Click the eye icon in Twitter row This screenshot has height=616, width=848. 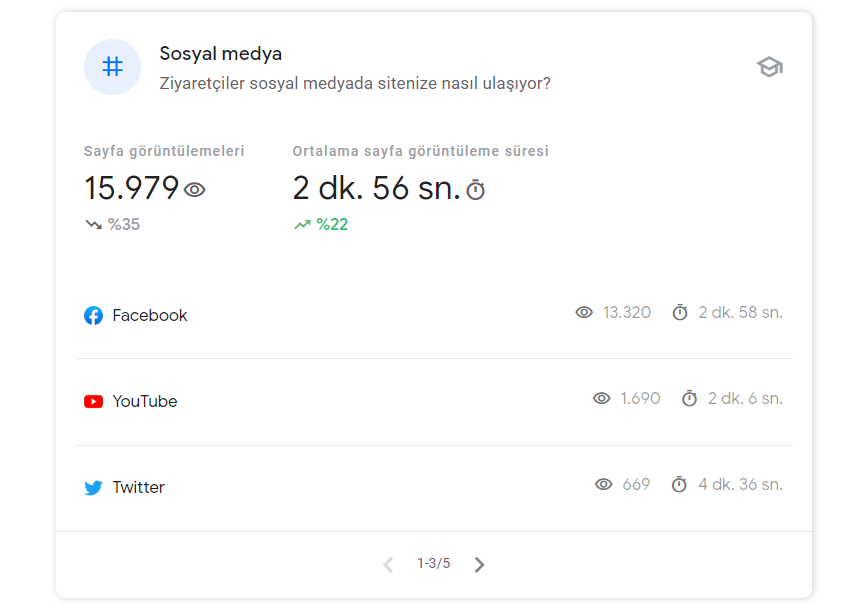(604, 484)
